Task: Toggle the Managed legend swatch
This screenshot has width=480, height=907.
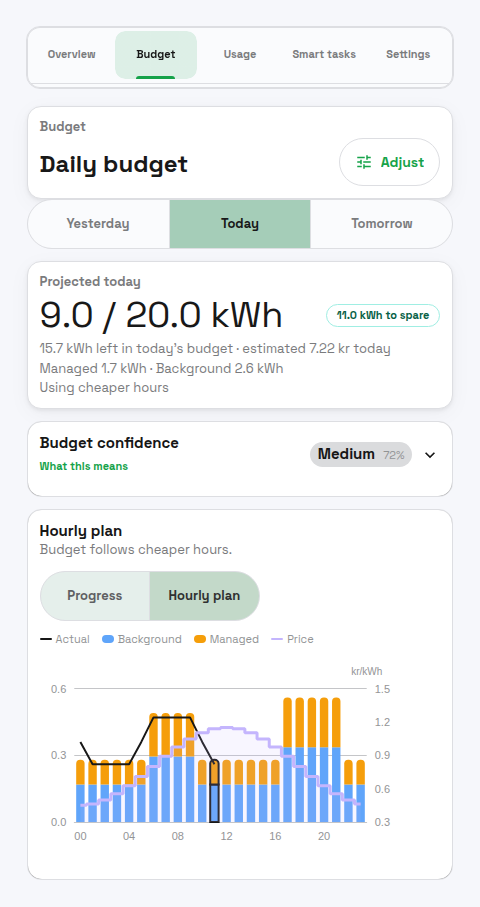Action: click(200, 639)
